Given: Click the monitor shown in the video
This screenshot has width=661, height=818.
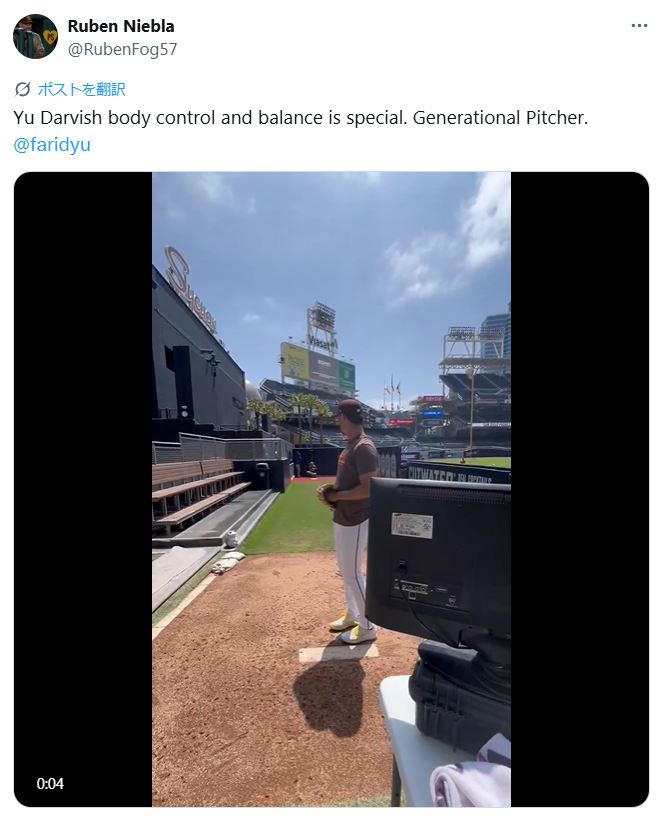Looking at the screenshot, I should click(439, 559).
